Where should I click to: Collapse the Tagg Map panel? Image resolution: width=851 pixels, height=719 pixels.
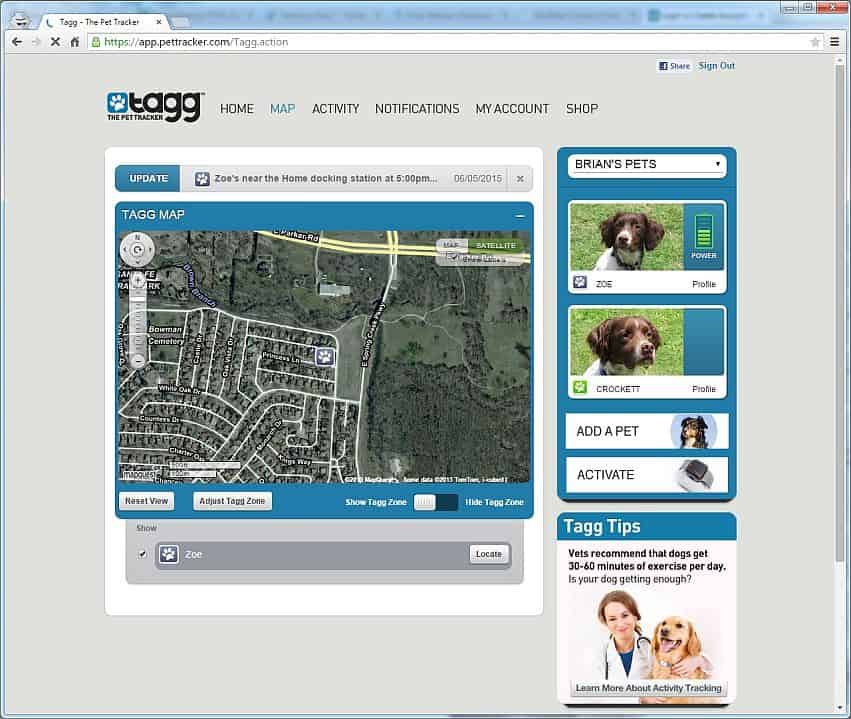coord(520,216)
